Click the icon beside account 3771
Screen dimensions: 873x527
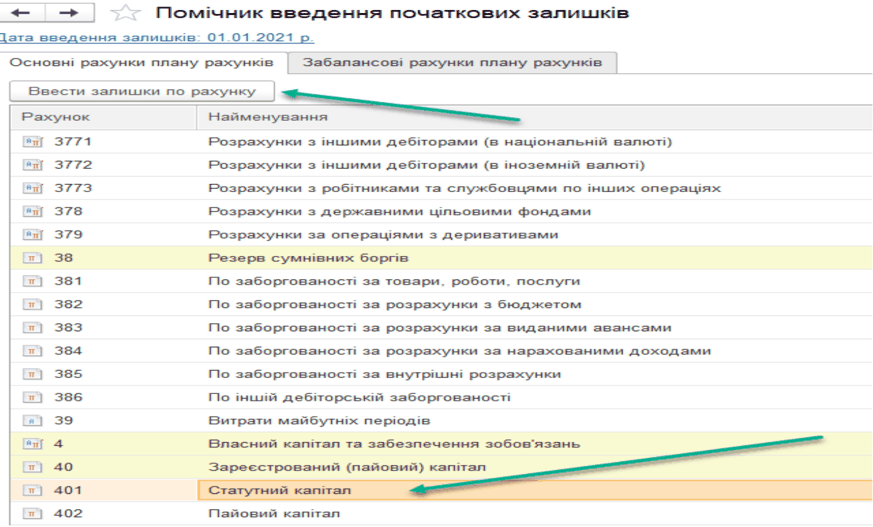pyautogui.click(x=33, y=141)
